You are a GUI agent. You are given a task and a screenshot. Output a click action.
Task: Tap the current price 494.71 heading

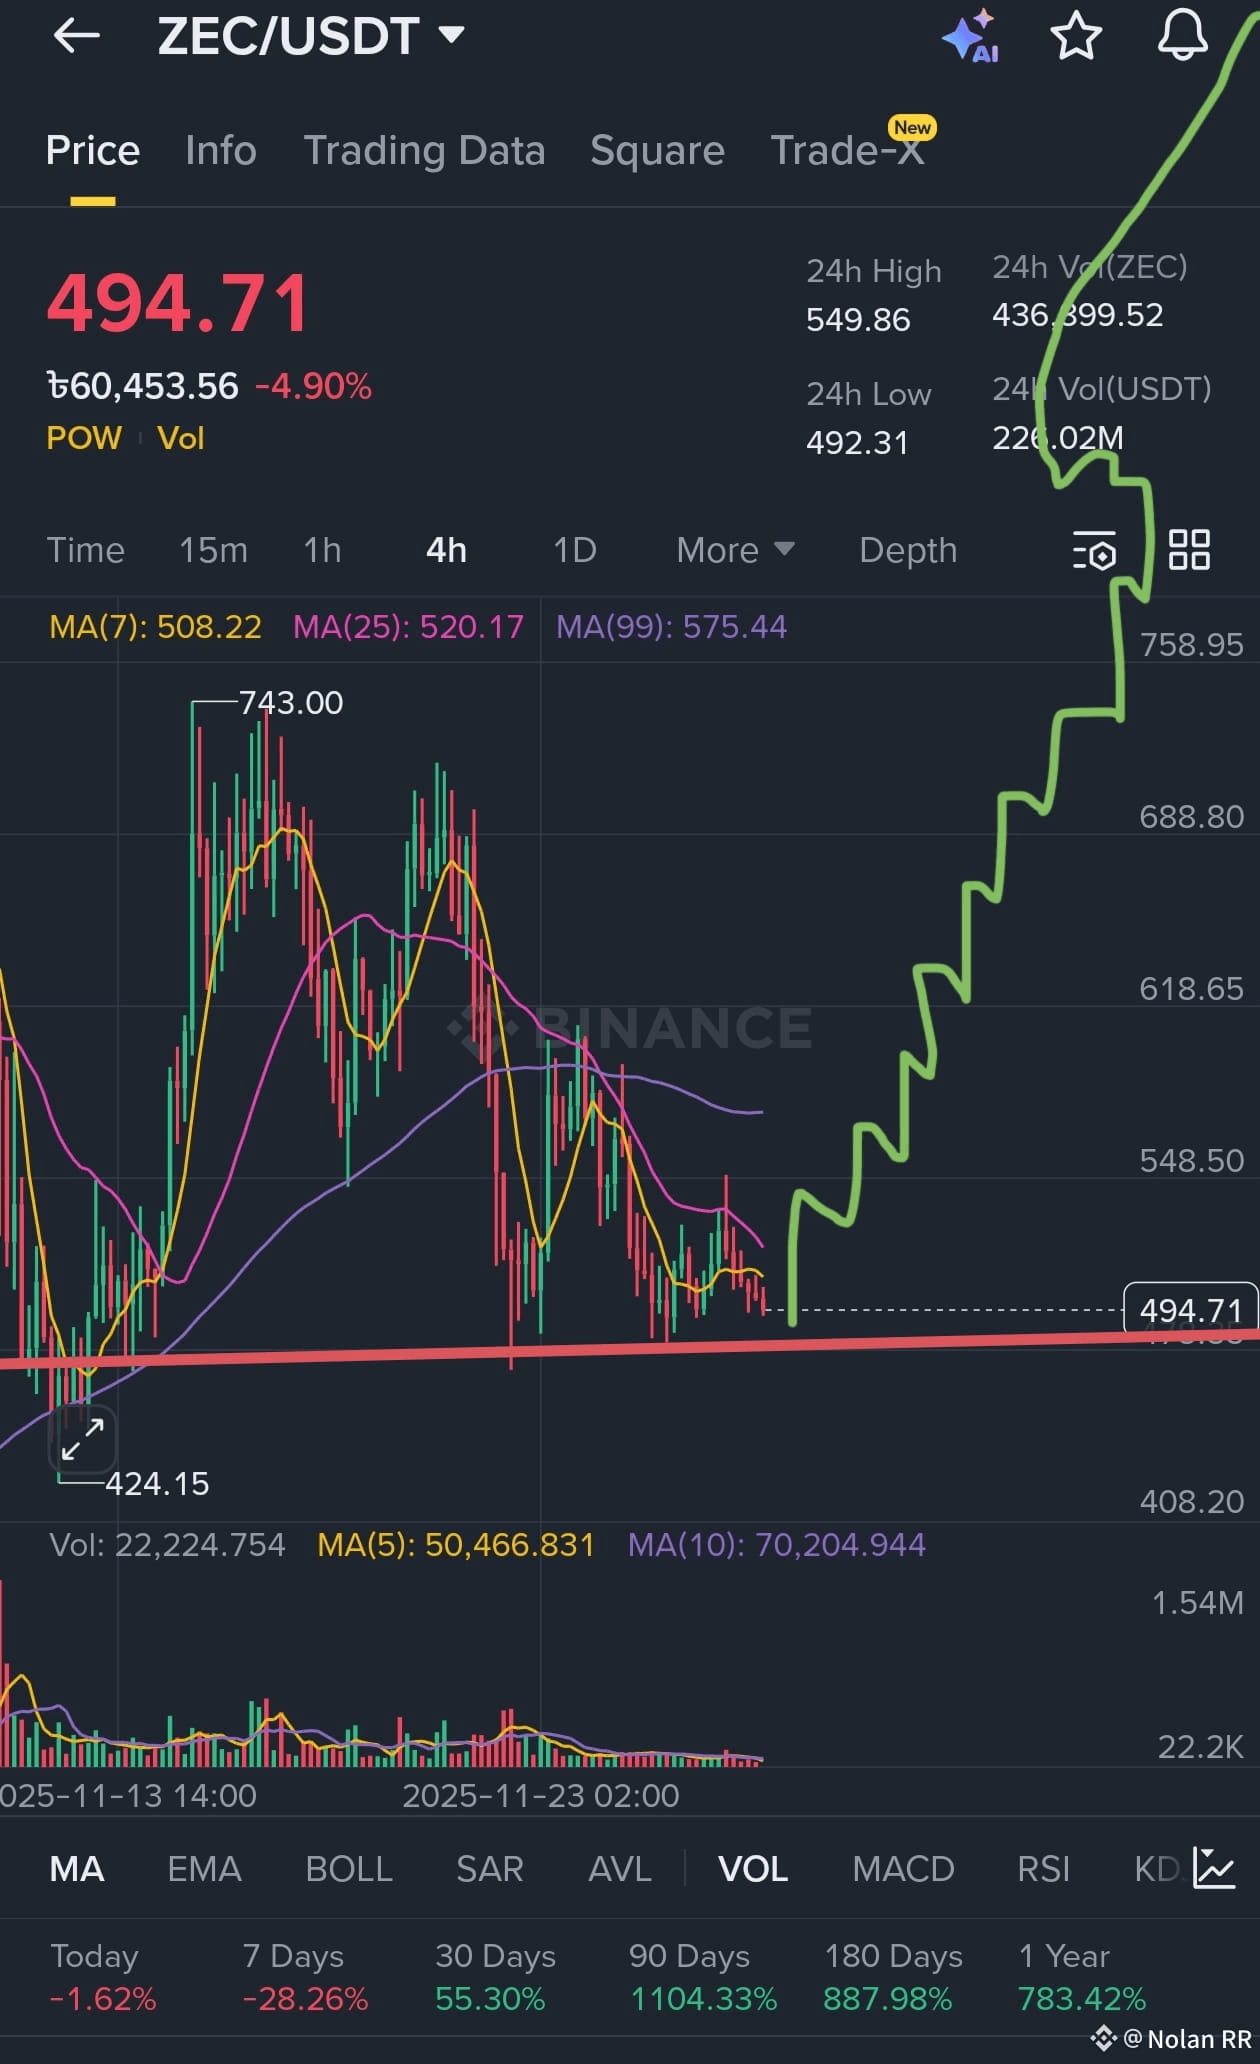[x=178, y=303]
